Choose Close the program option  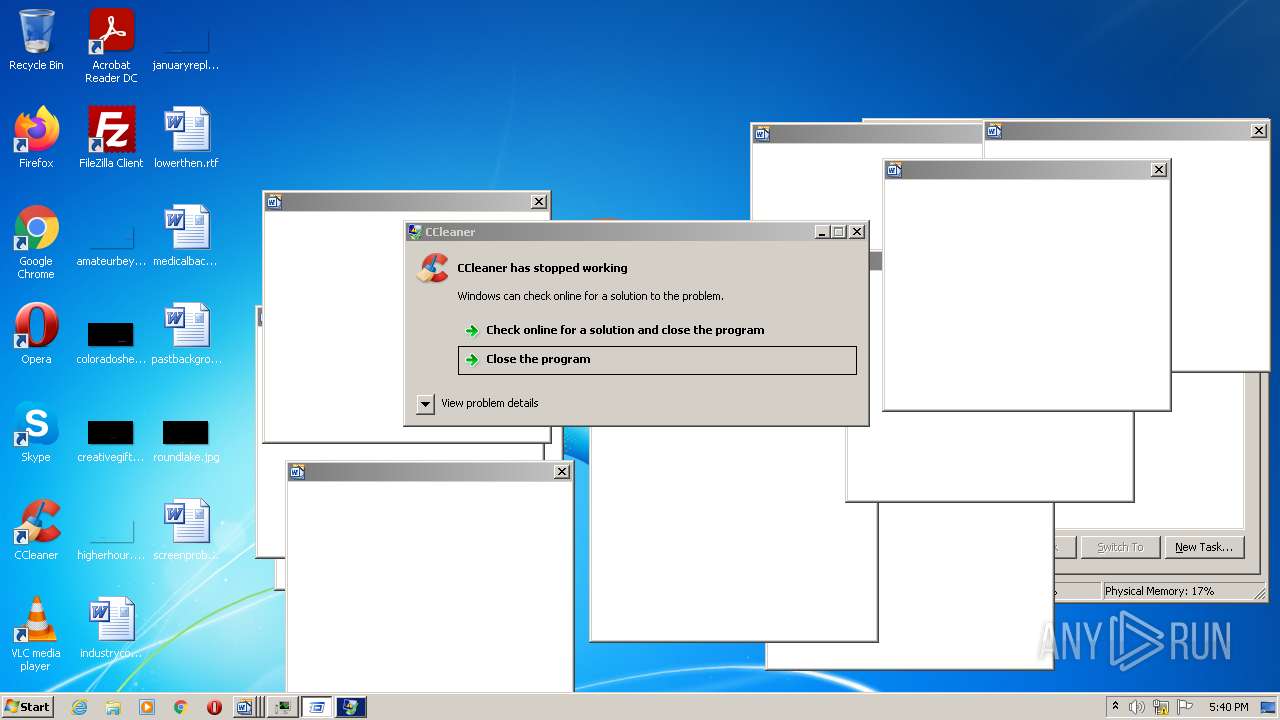pyautogui.click(x=657, y=360)
